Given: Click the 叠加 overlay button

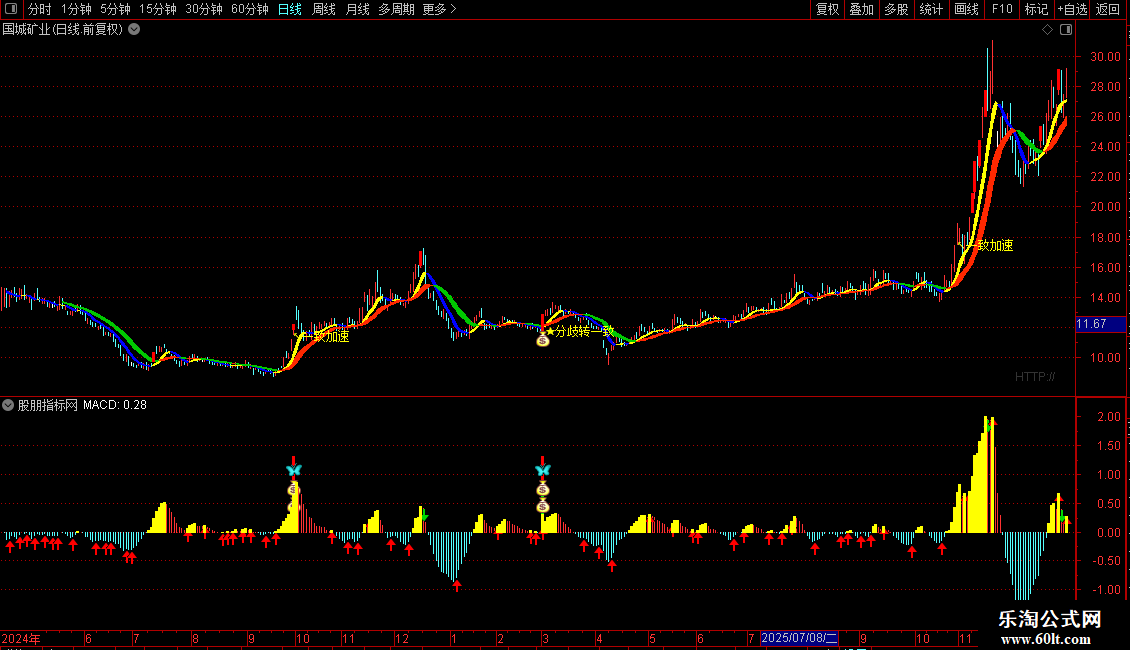Looking at the screenshot, I should tap(861, 9).
